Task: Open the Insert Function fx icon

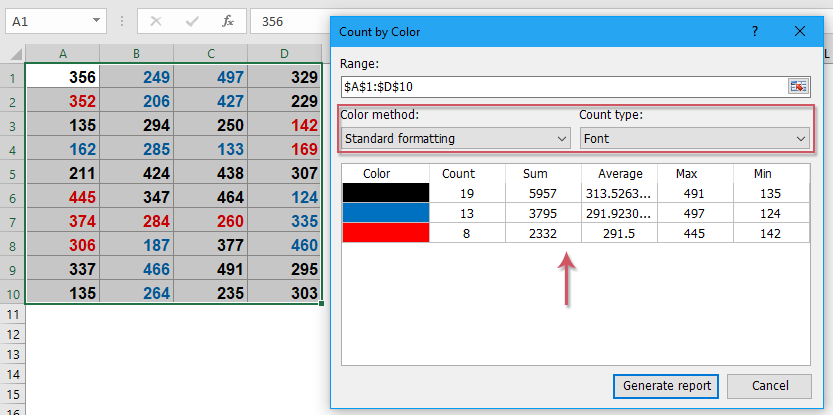Action: pyautogui.click(x=228, y=21)
